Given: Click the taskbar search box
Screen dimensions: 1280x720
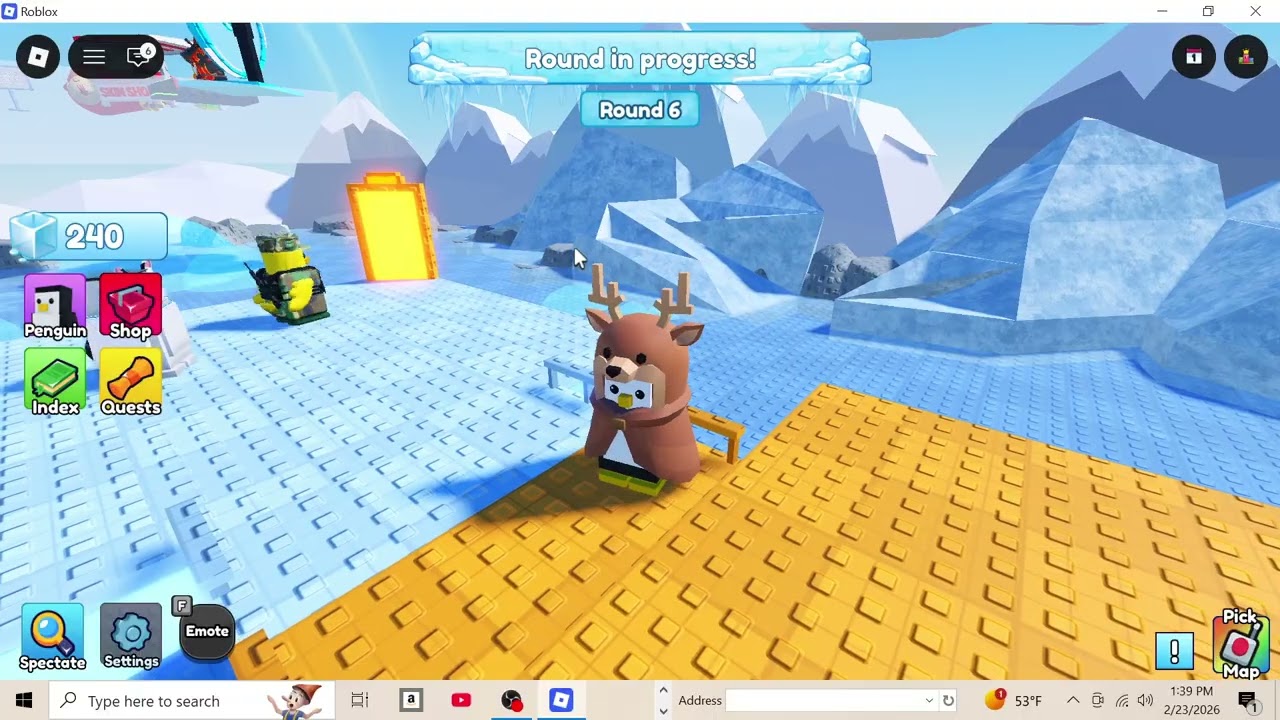Looking at the screenshot, I should pos(192,701).
